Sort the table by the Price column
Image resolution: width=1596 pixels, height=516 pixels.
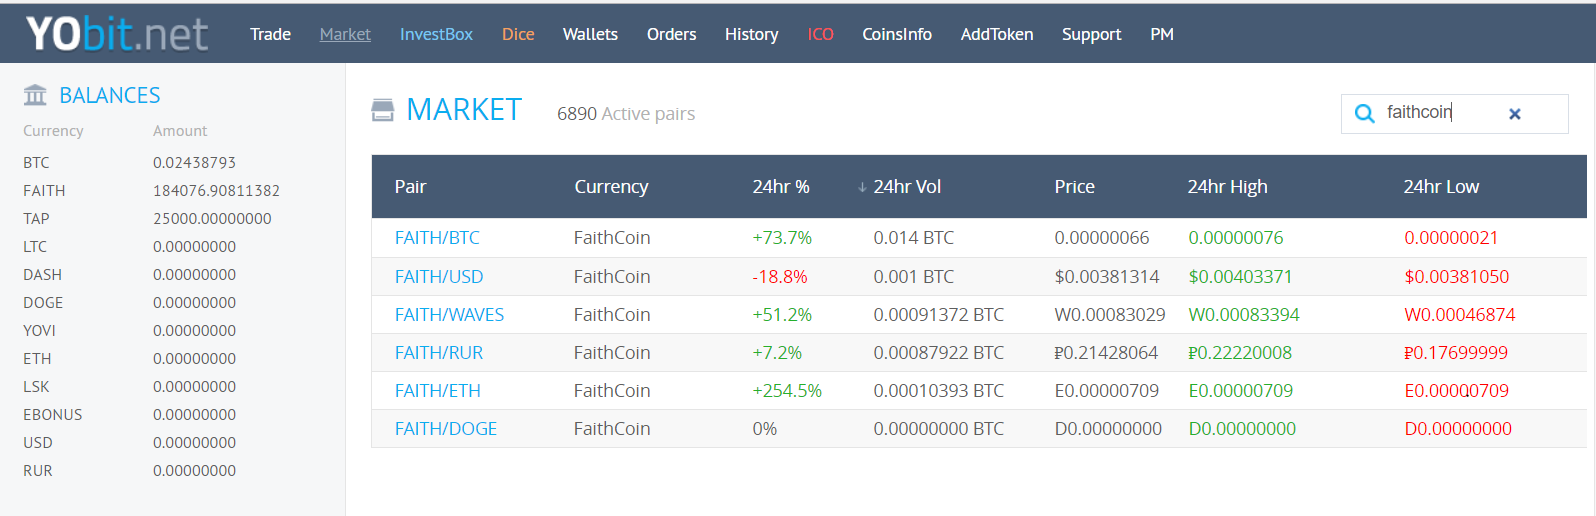pos(1074,187)
